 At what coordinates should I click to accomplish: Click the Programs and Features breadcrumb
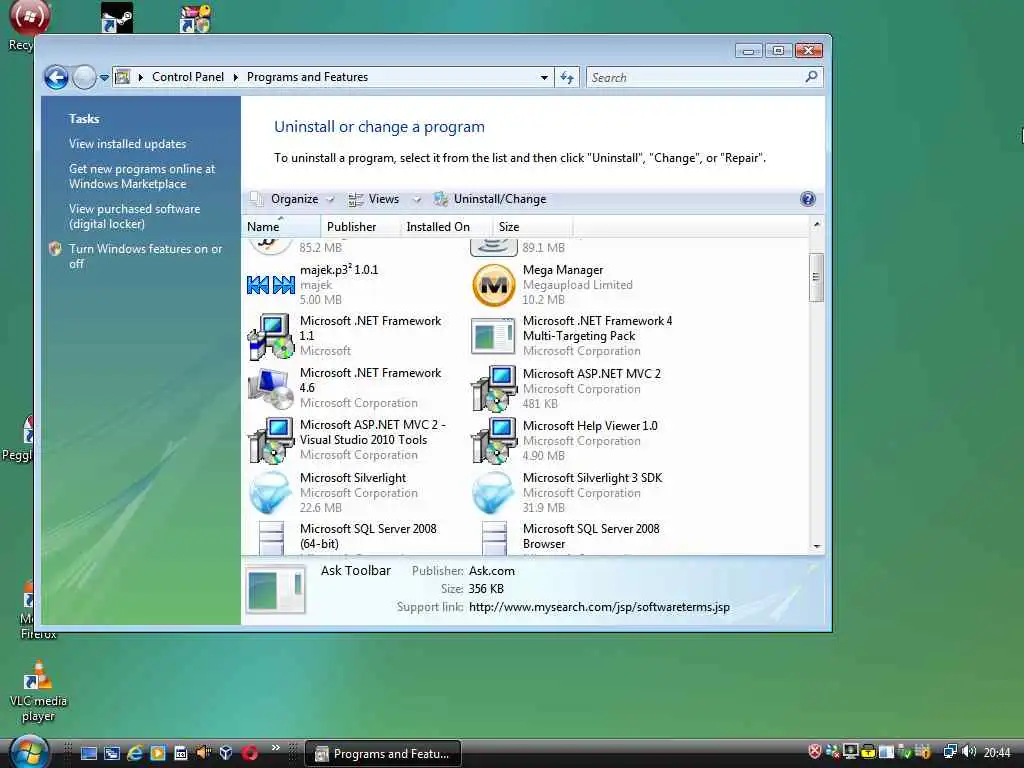307,77
